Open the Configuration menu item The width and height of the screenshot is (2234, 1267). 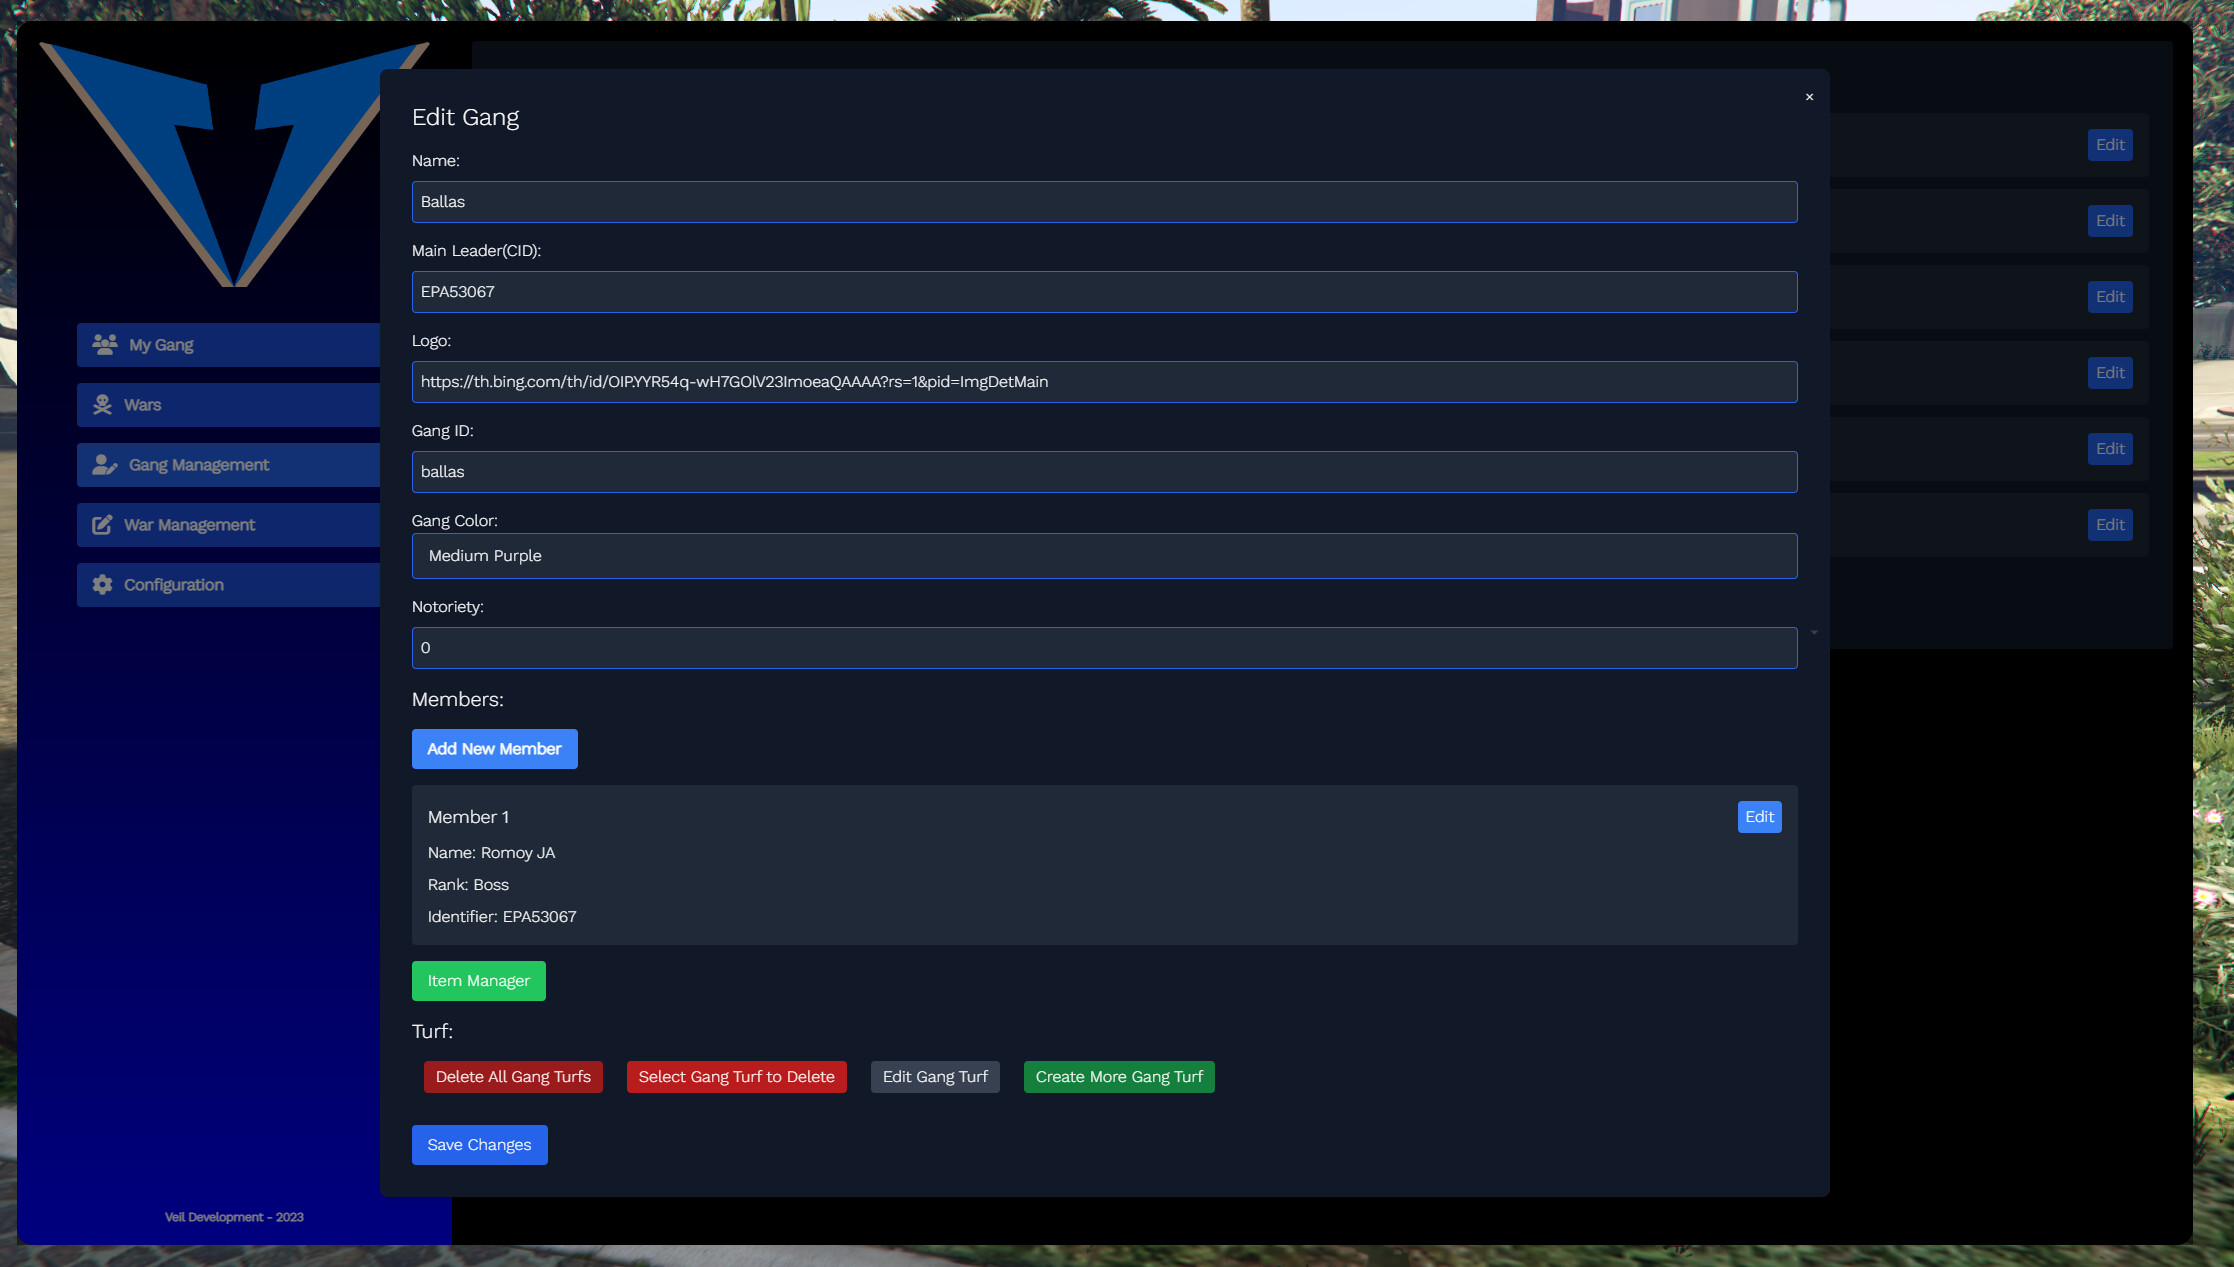pyautogui.click(x=228, y=584)
